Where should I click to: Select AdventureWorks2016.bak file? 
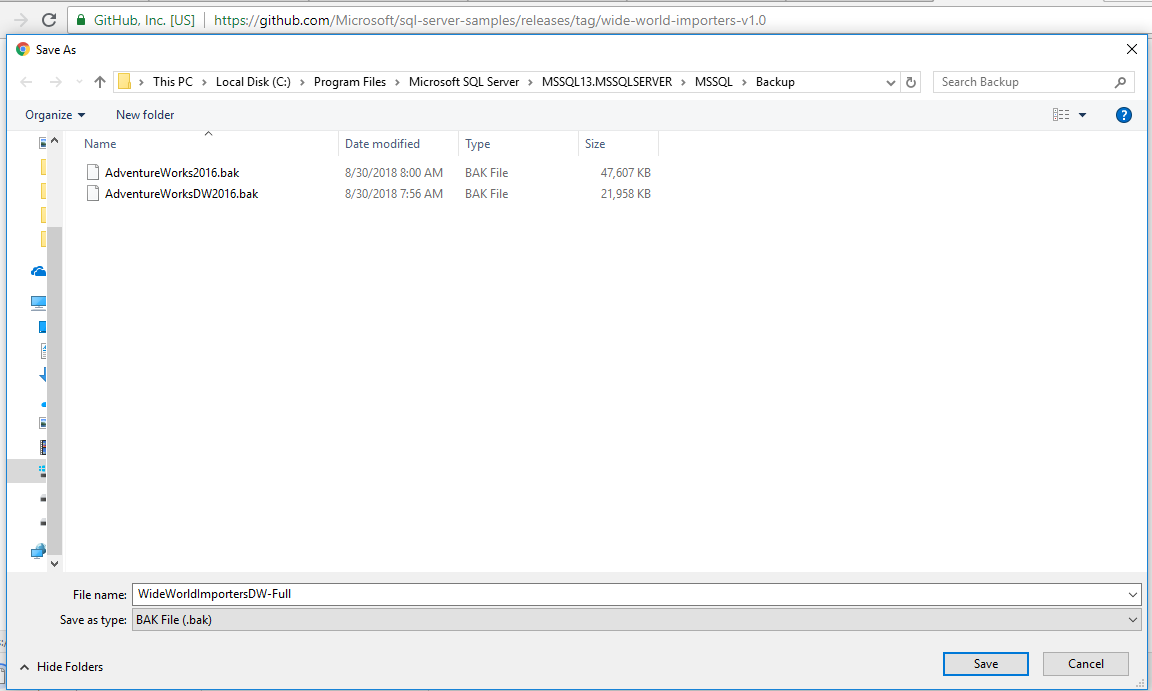(x=172, y=173)
